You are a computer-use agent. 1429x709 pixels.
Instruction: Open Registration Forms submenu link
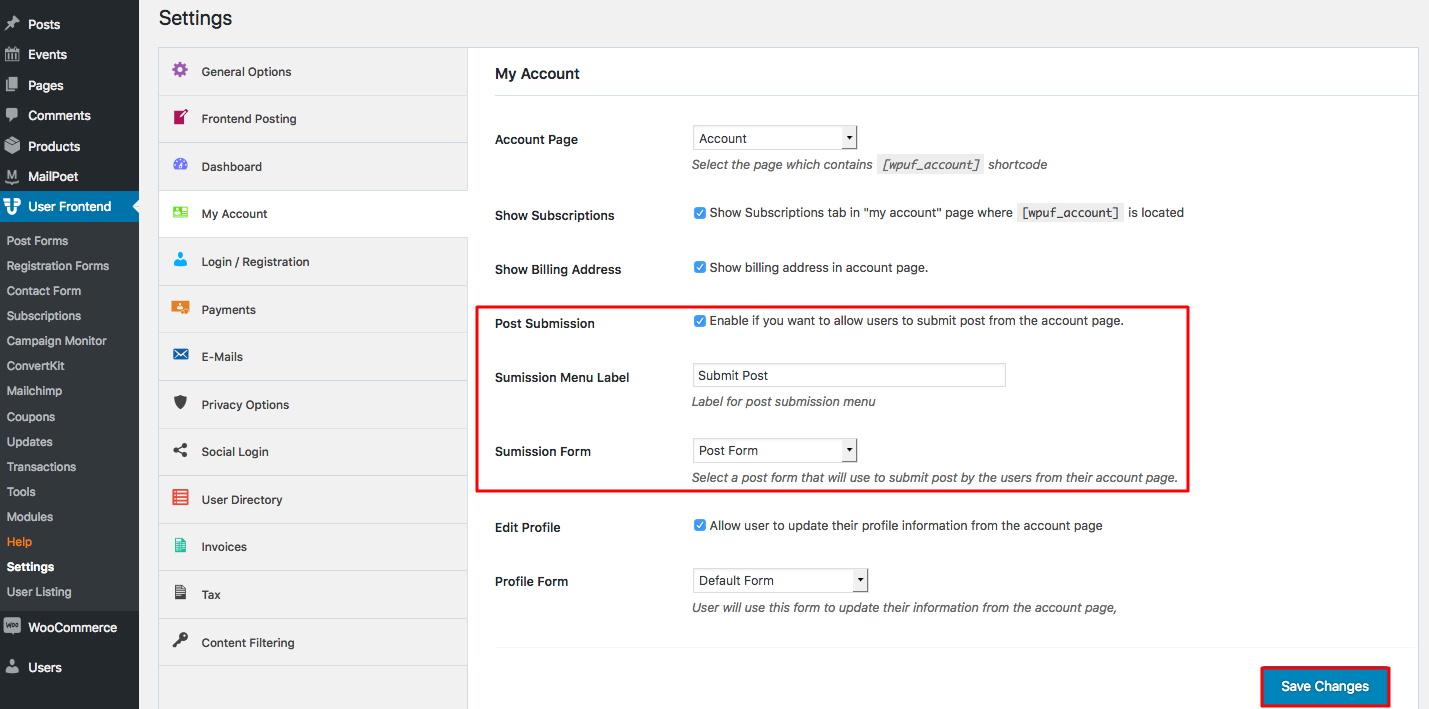coord(58,266)
